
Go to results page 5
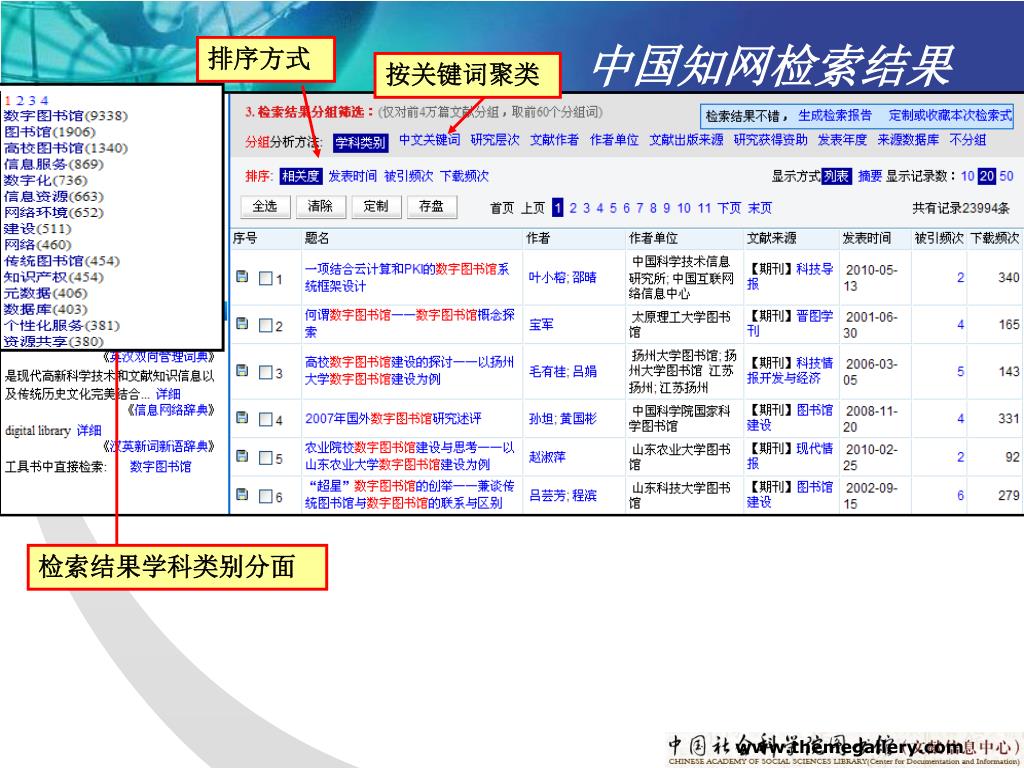point(613,208)
